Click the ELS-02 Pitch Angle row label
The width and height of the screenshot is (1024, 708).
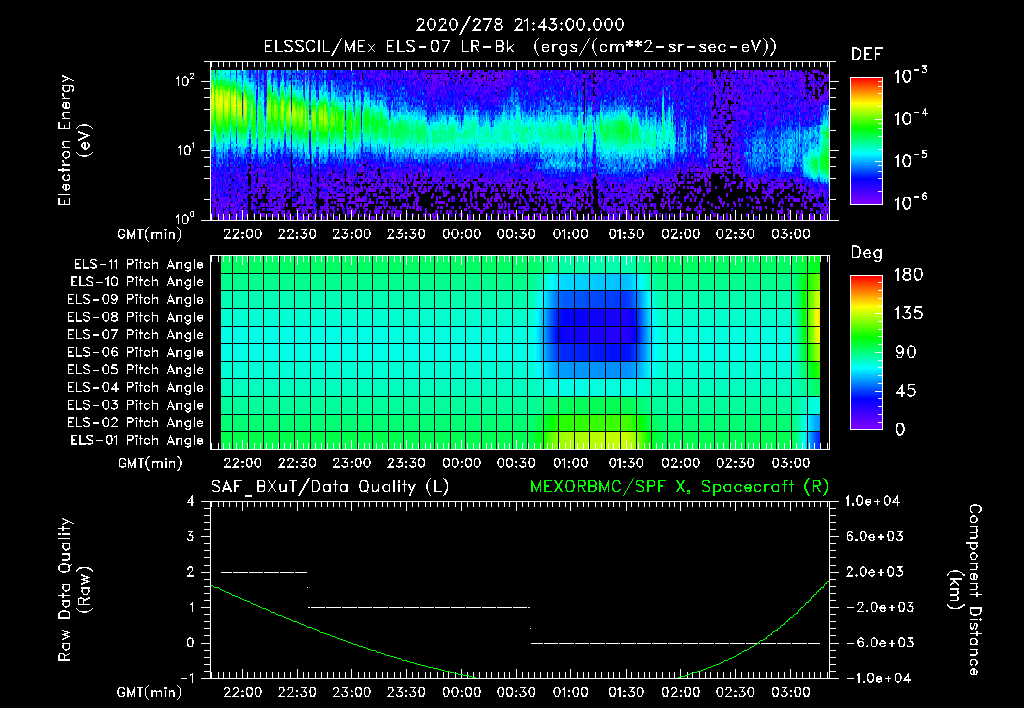click(x=135, y=423)
